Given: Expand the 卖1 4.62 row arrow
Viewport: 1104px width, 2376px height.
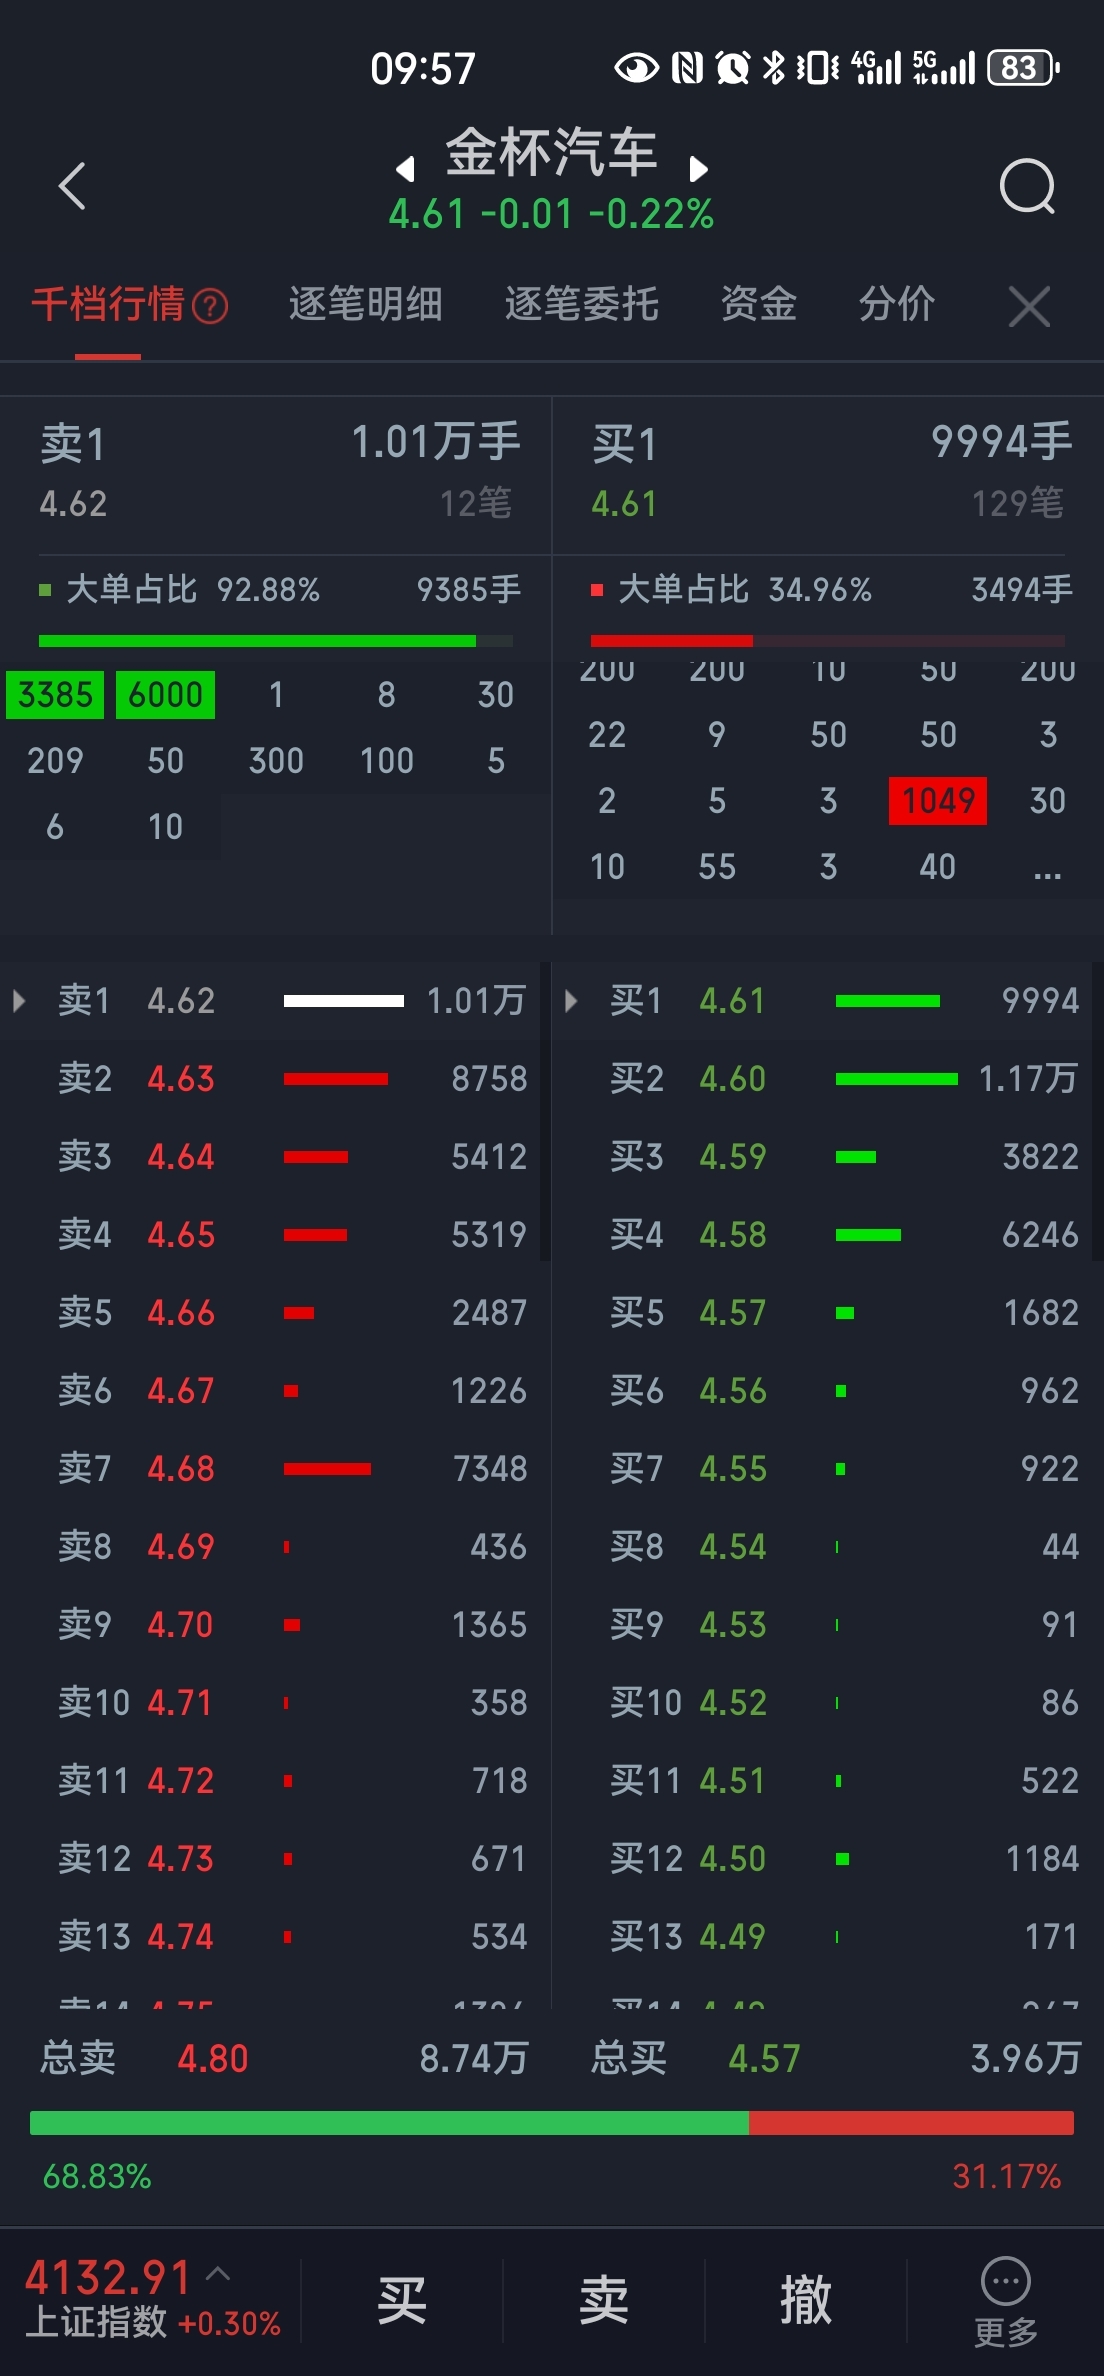Looking at the screenshot, I should tap(18, 1001).
